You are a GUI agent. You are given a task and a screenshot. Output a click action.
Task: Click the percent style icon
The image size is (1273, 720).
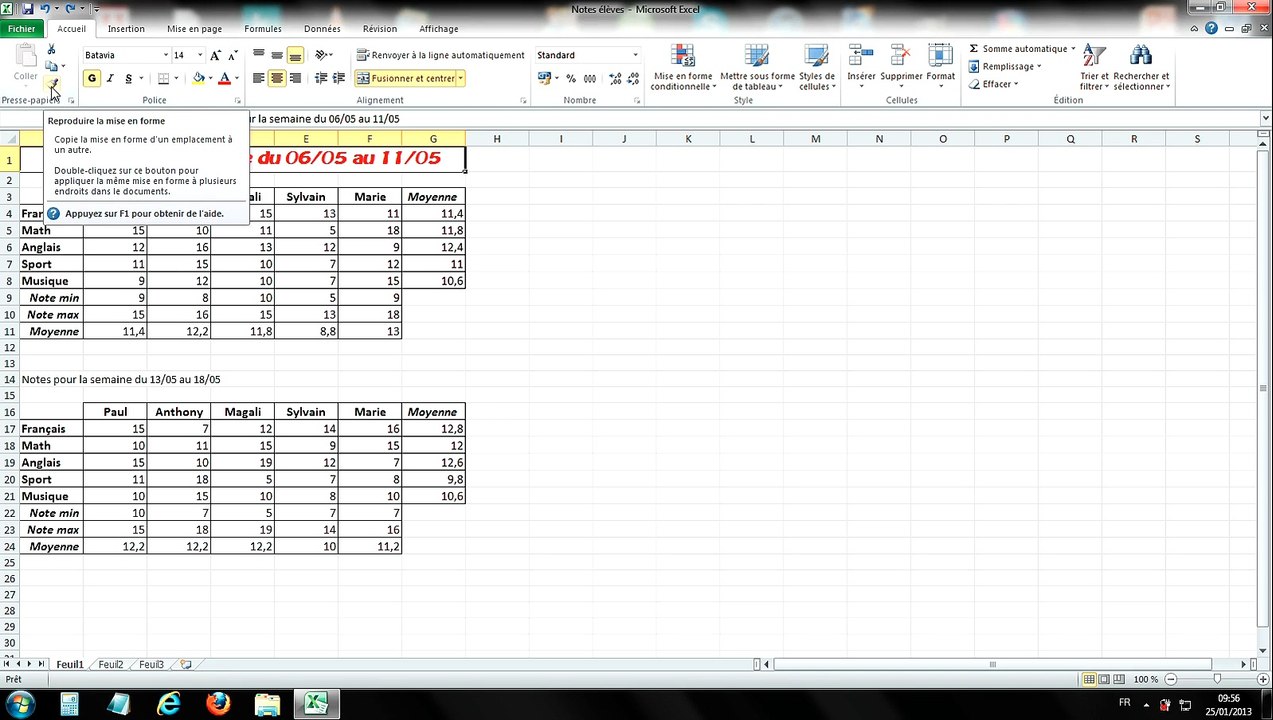click(x=571, y=78)
